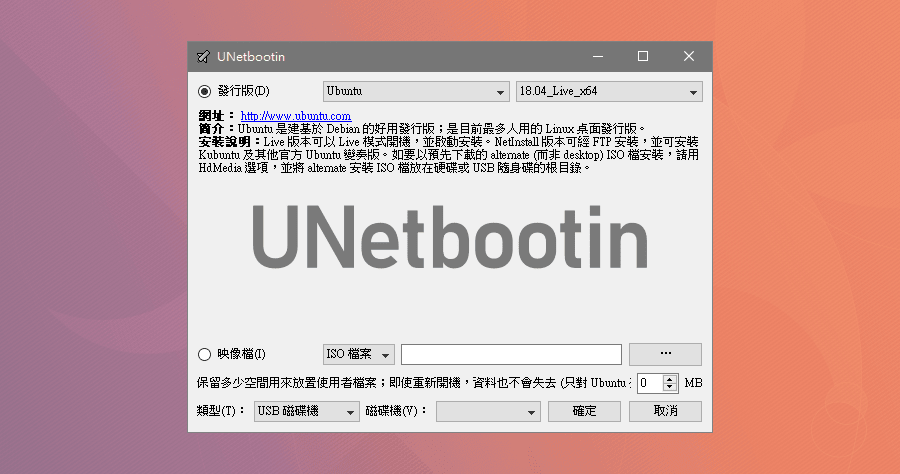The width and height of the screenshot is (900, 474).
Task: Decrease the persistent space MB value
Action: (x=670, y=387)
